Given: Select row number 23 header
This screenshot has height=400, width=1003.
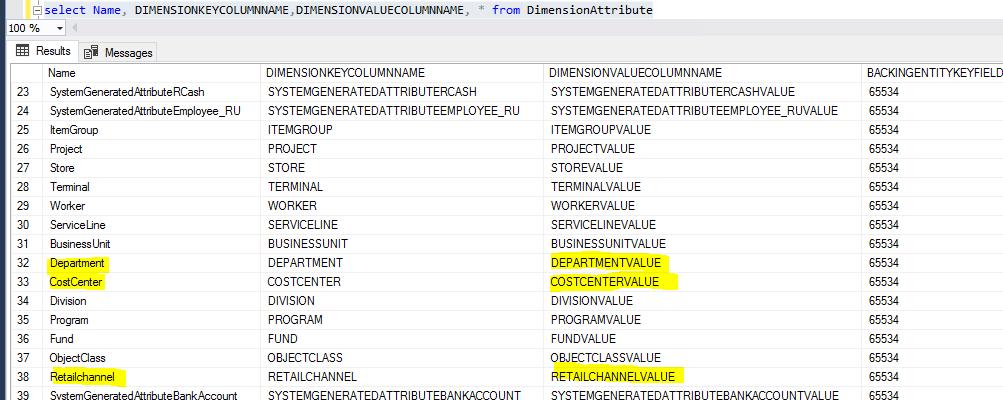Looking at the screenshot, I should point(26,92).
